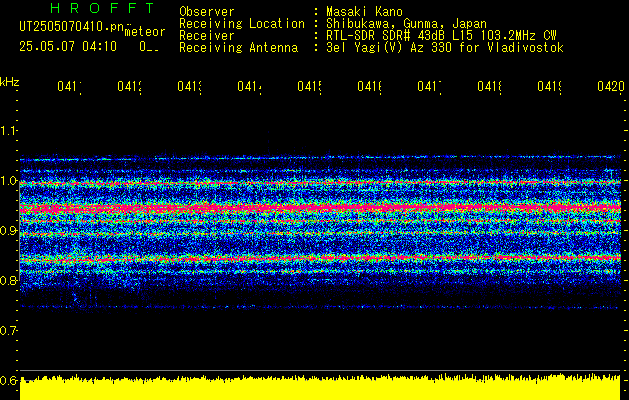Image resolution: width=629 pixels, height=400 pixels.
Task: Click the 'meteor' label
Action: [145, 32]
